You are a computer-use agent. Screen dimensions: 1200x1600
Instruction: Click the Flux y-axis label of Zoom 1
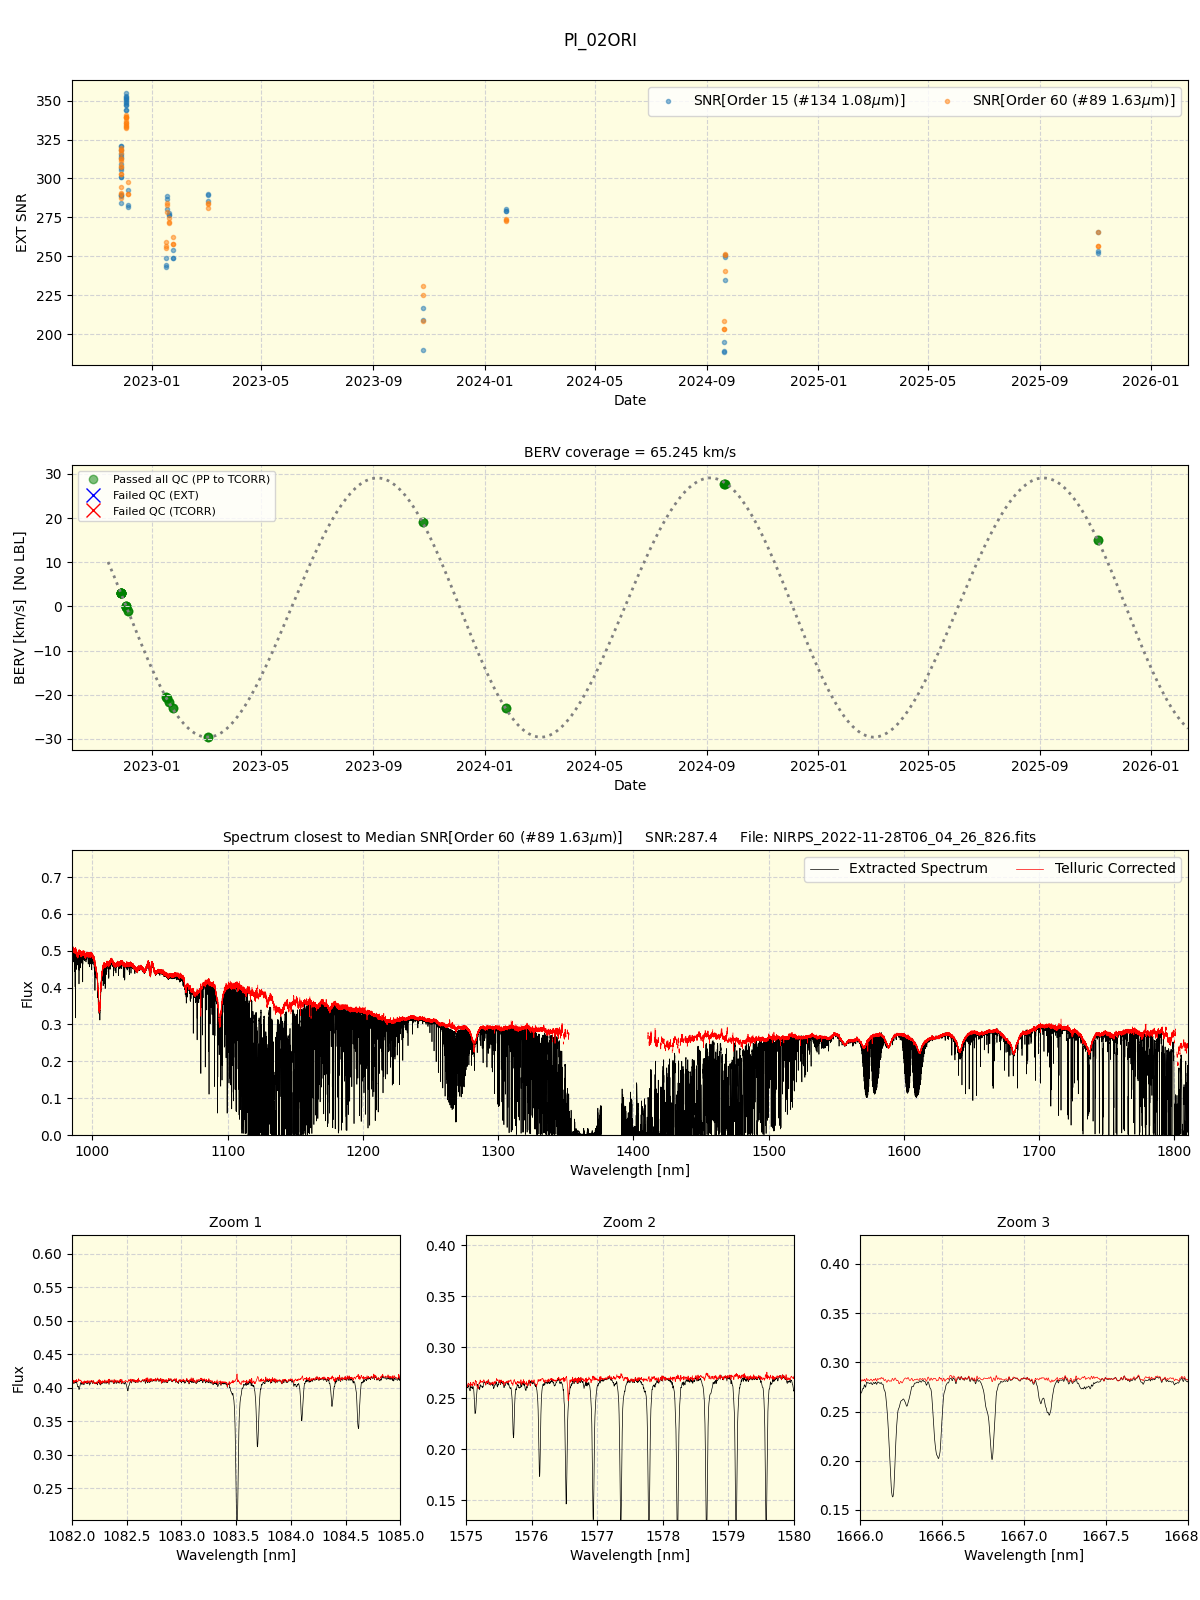coord(19,1379)
